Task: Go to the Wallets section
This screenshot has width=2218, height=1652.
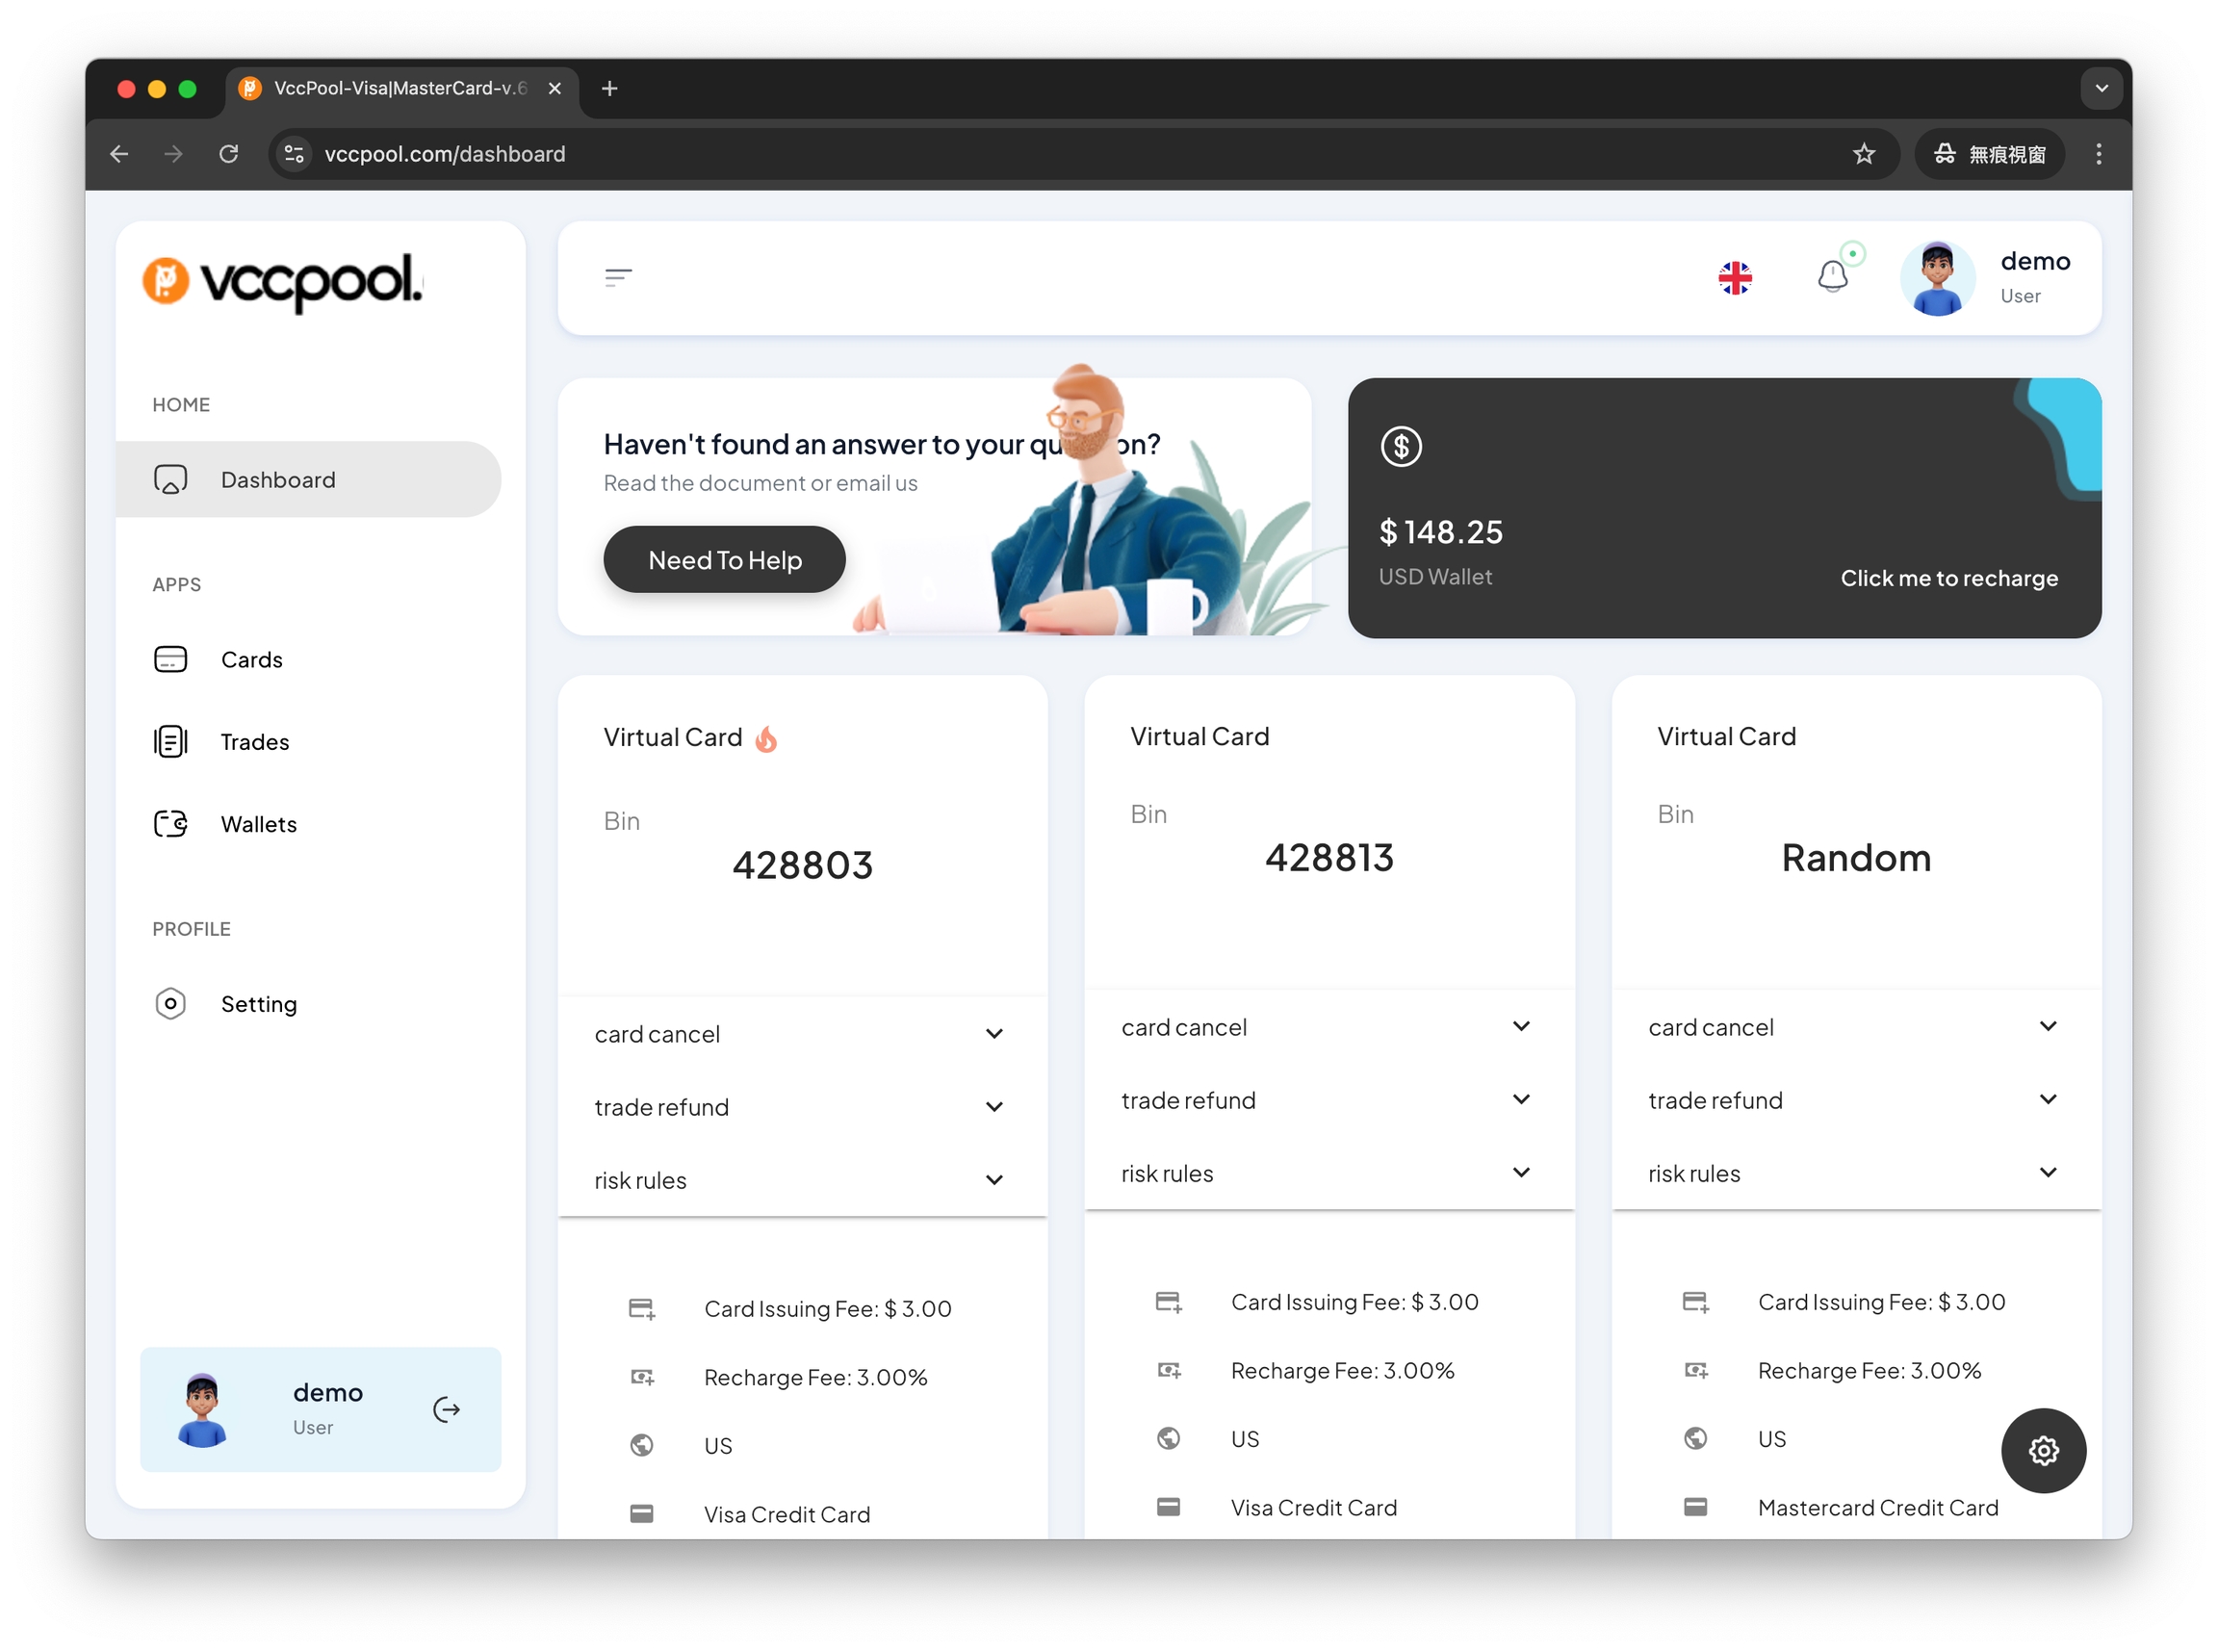Action: 258,824
